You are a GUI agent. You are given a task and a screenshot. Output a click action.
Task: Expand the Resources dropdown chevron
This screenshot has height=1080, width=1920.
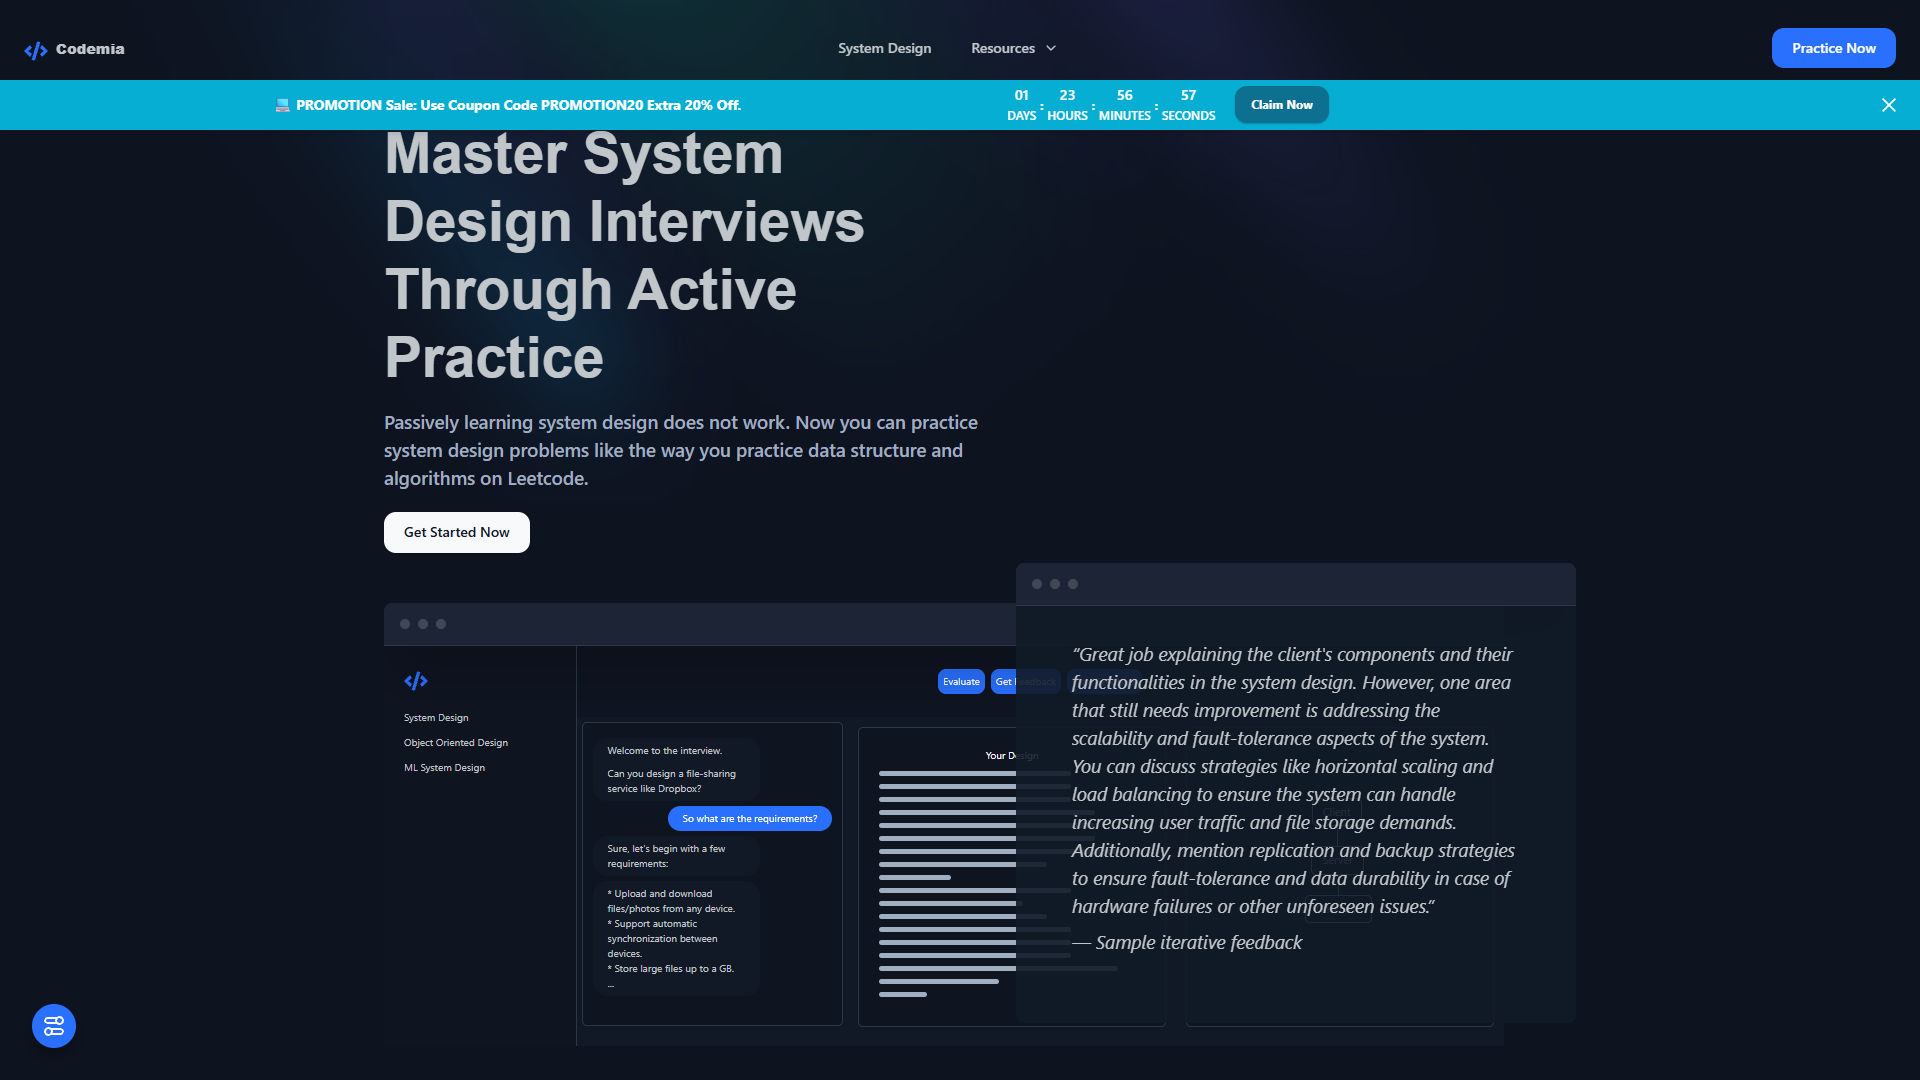click(x=1051, y=48)
